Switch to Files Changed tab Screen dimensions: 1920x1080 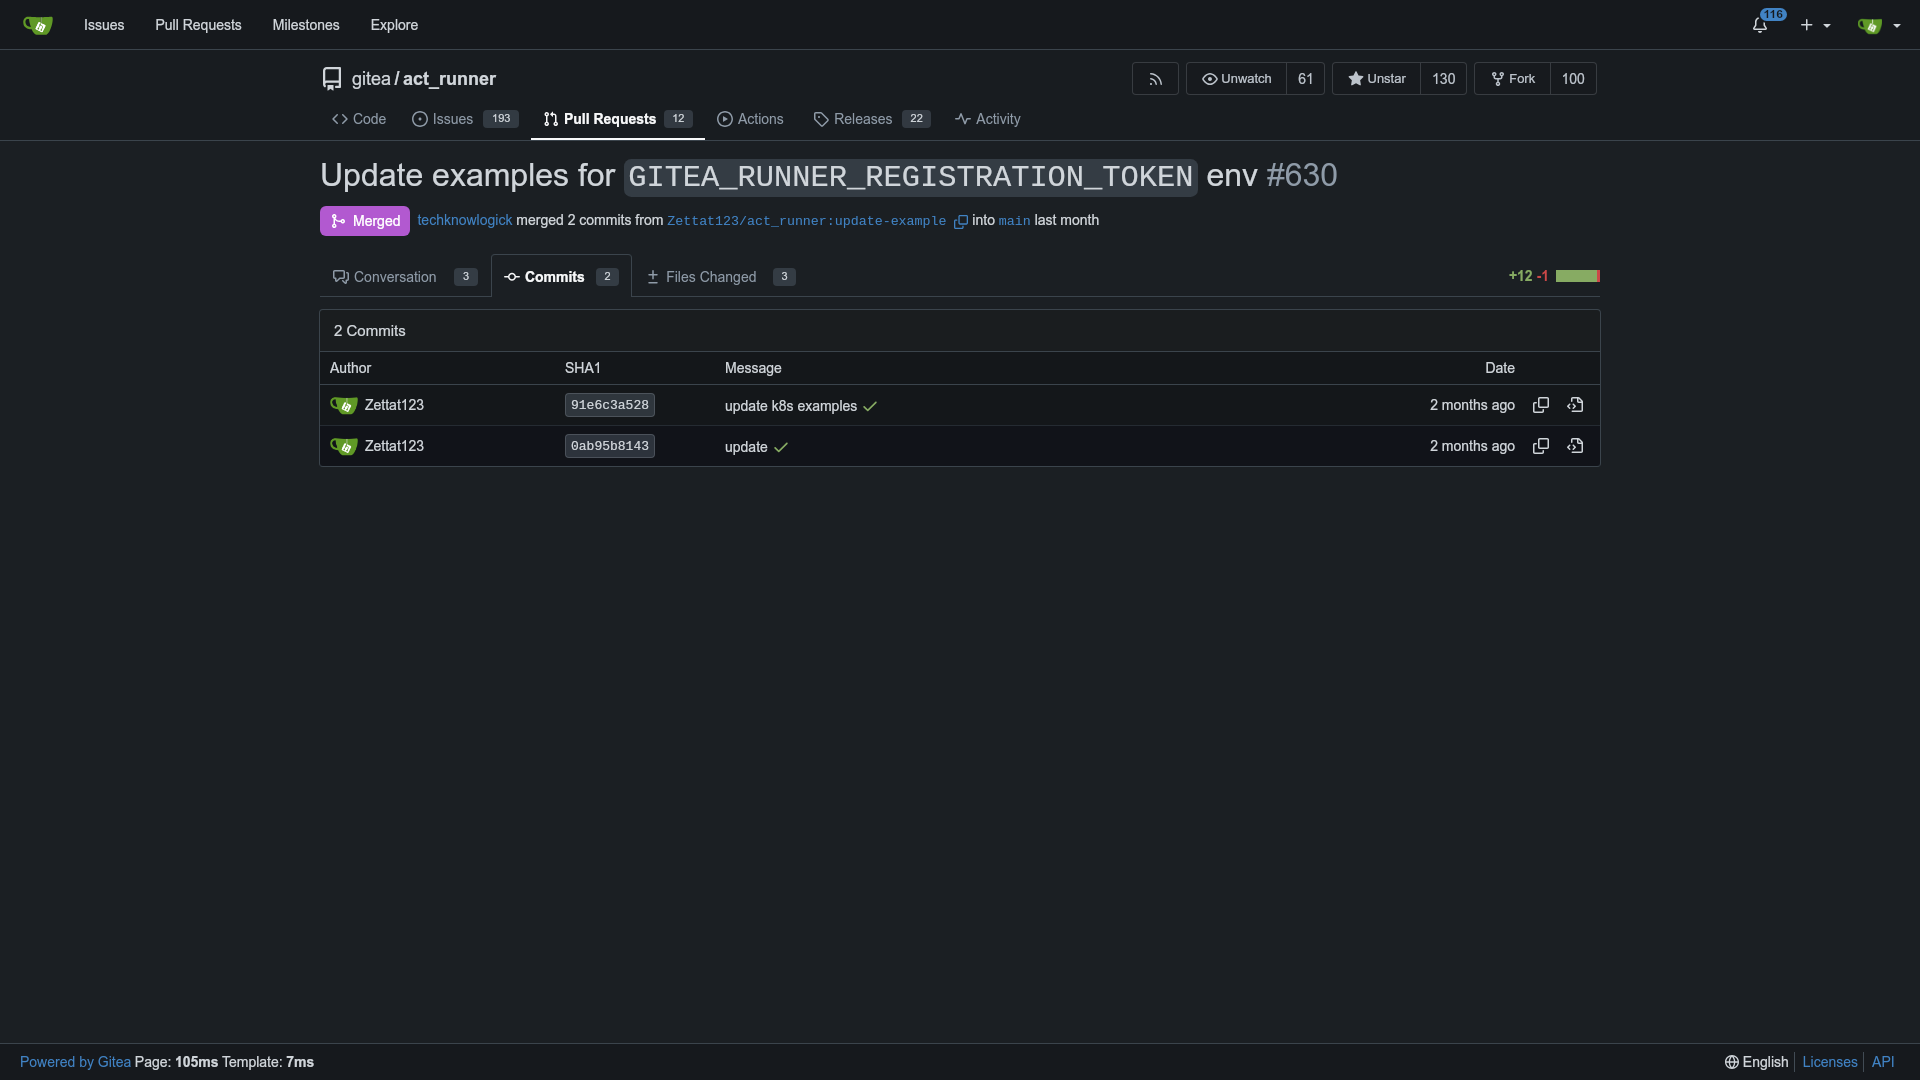[721, 277]
